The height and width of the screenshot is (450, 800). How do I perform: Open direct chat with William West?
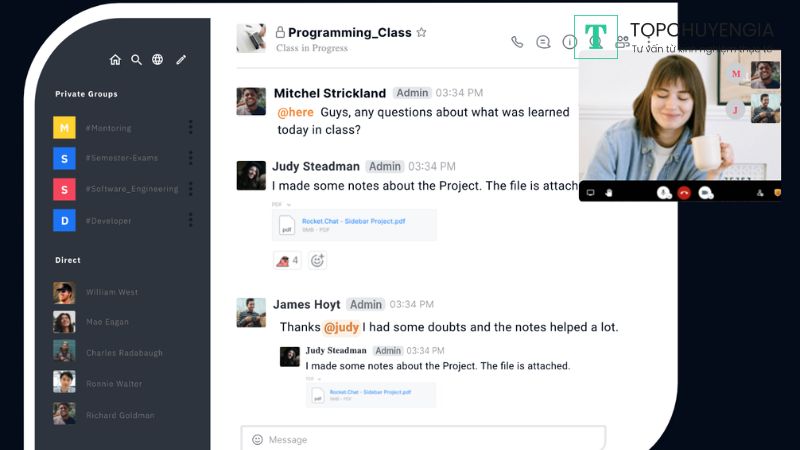[112, 292]
